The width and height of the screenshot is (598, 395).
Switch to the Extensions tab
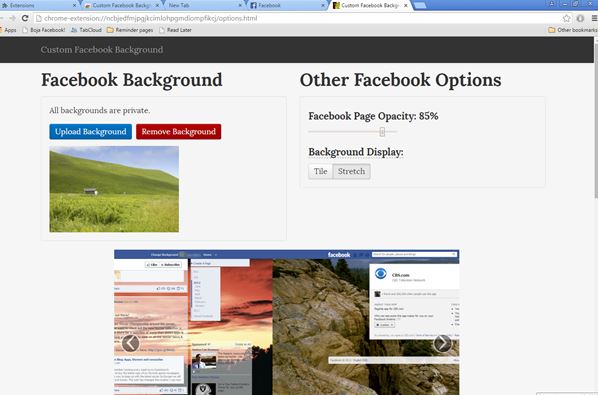coord(37,5)
